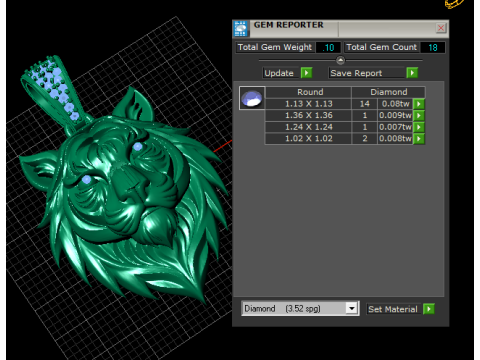Select the 1.02 X 1.02 size cell

[x=308, y=138]
